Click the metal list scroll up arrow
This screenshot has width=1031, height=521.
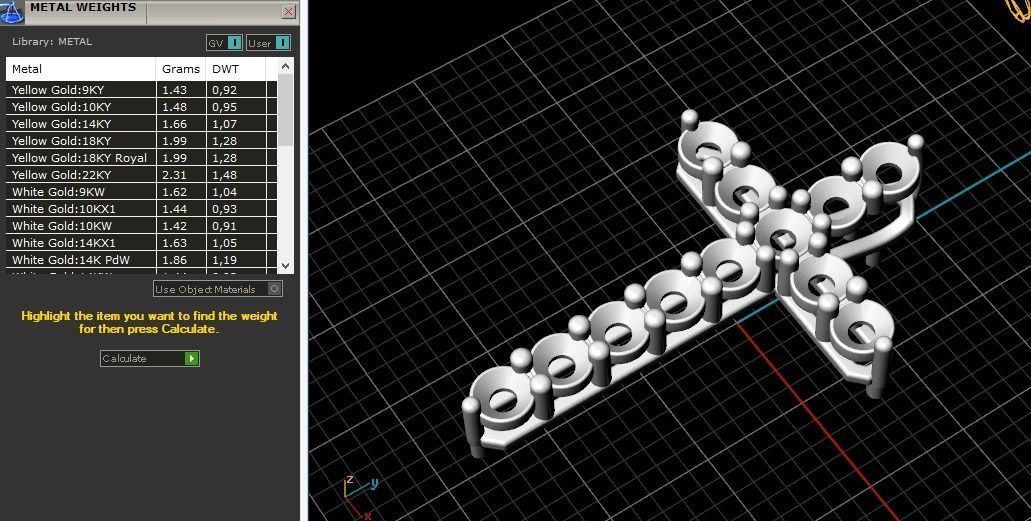(285, 66)
